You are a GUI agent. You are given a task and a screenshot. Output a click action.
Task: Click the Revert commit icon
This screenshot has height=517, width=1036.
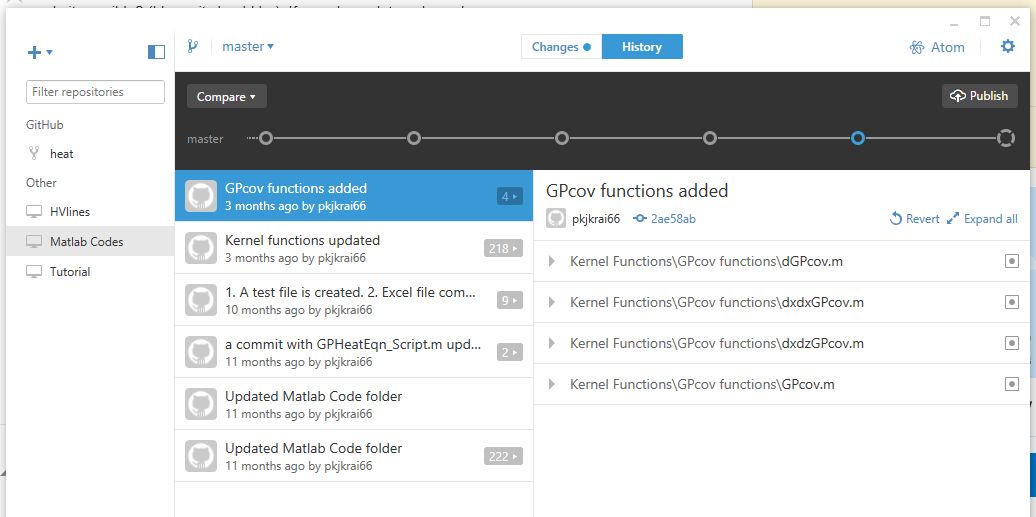[x=896, y=219]
